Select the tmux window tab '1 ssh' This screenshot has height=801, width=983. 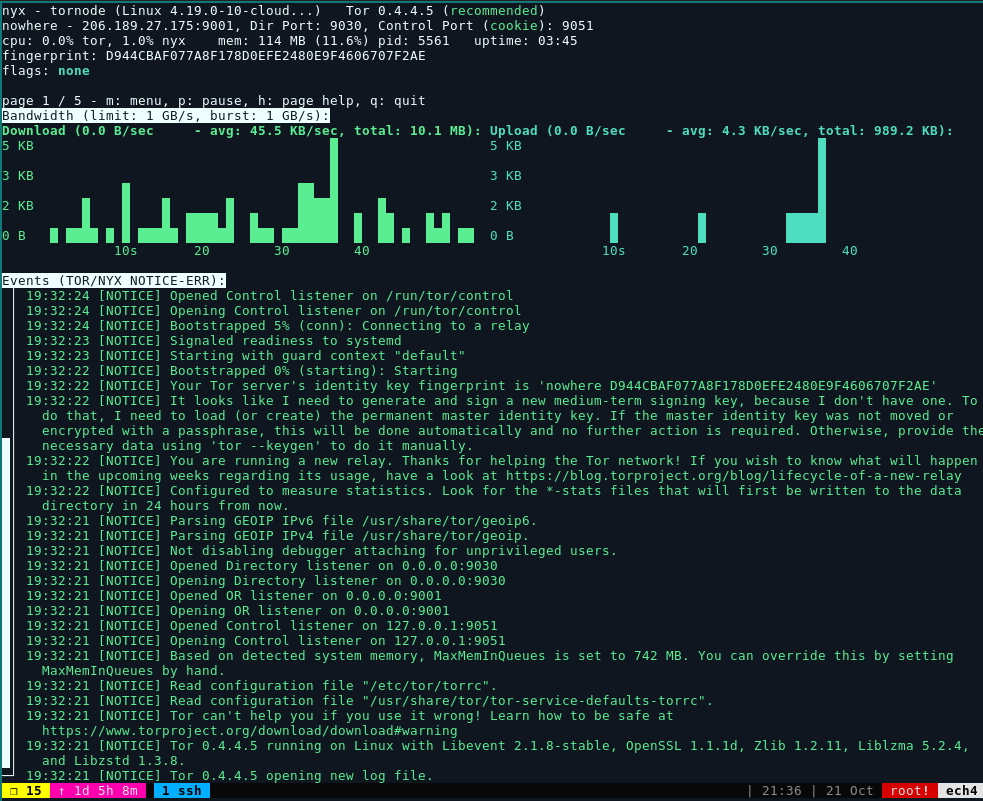pos(182,791)
